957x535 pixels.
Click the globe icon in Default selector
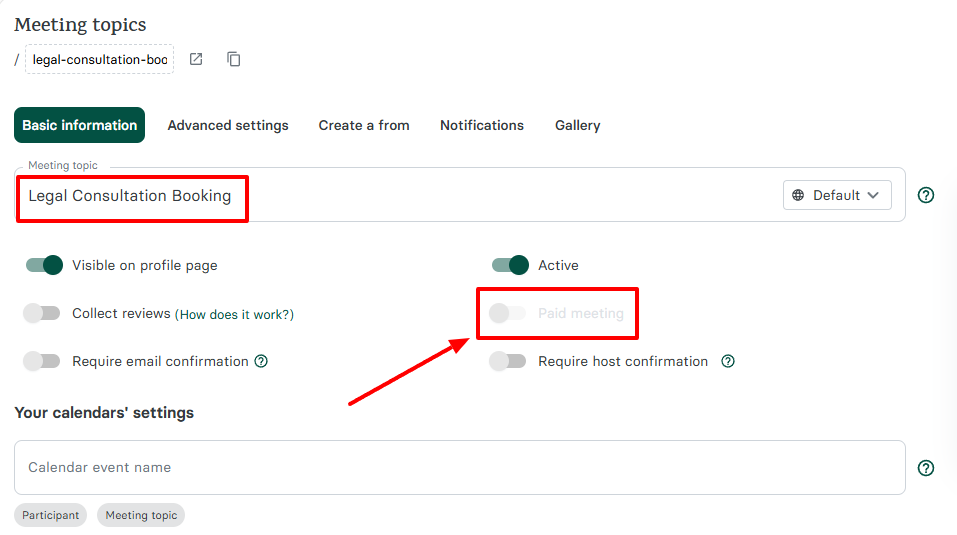pyautogui.click(x=798, y=195)
